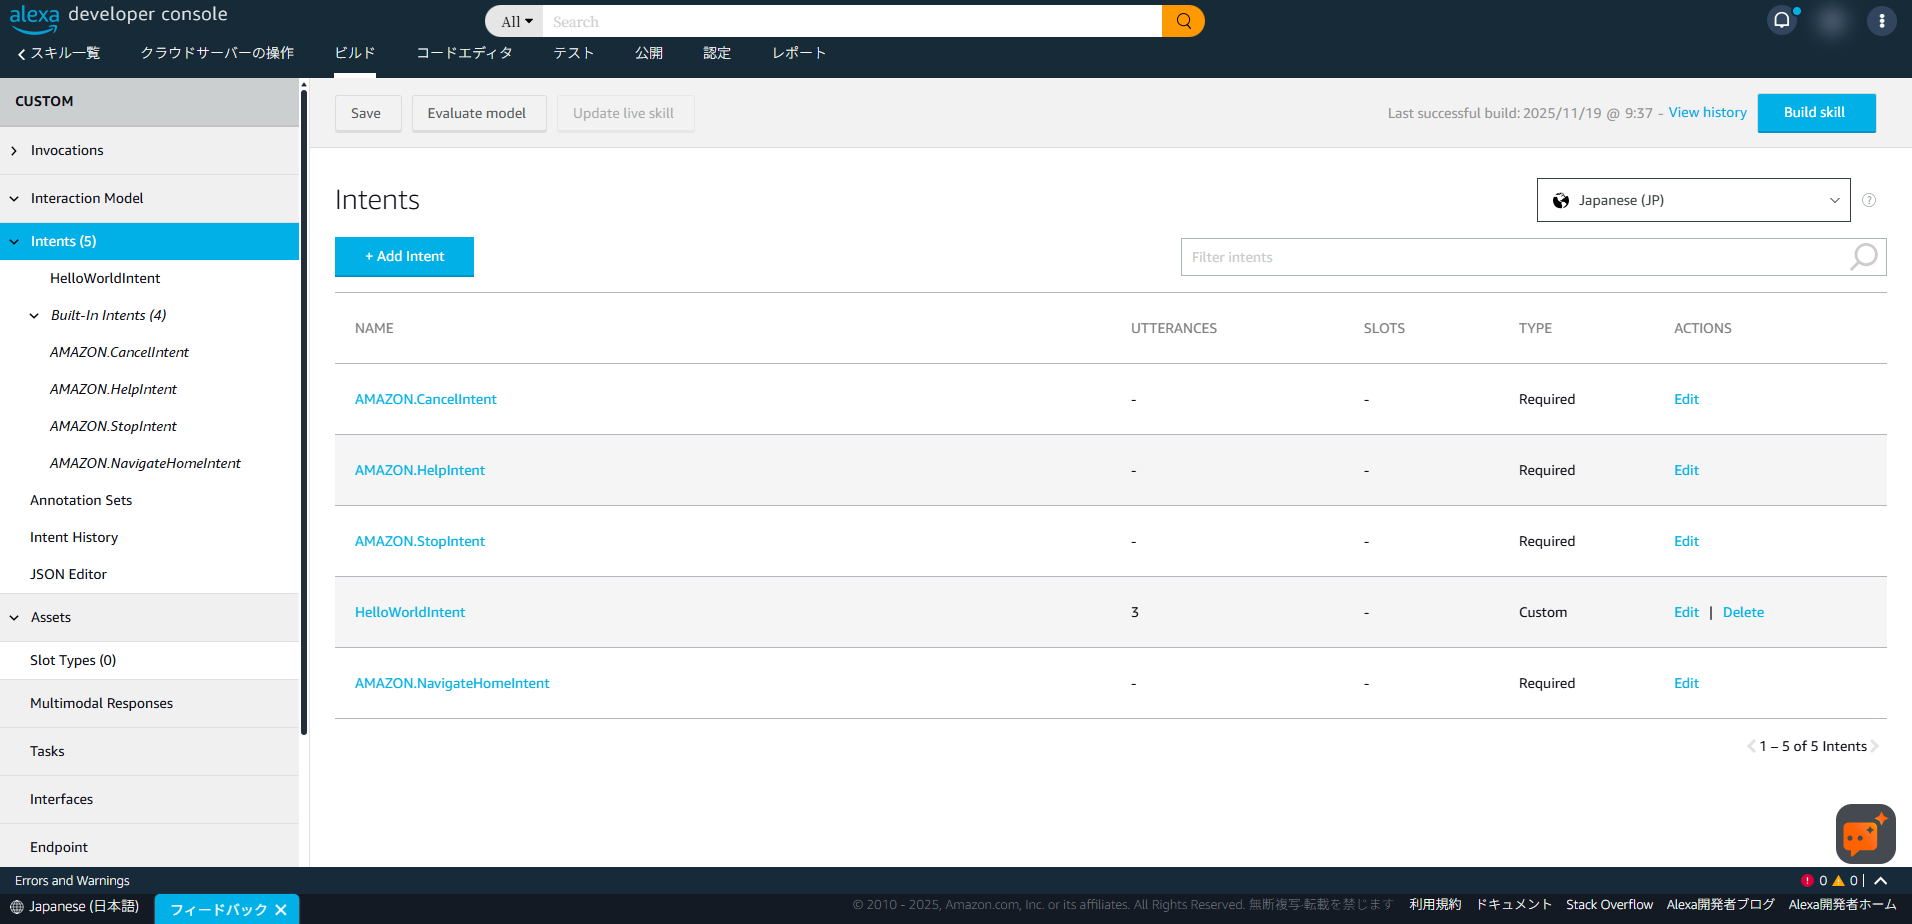Open HelloWorldIntent link in the table
Viewport: 1912px width, 924px height.
[x=410, y=612]
